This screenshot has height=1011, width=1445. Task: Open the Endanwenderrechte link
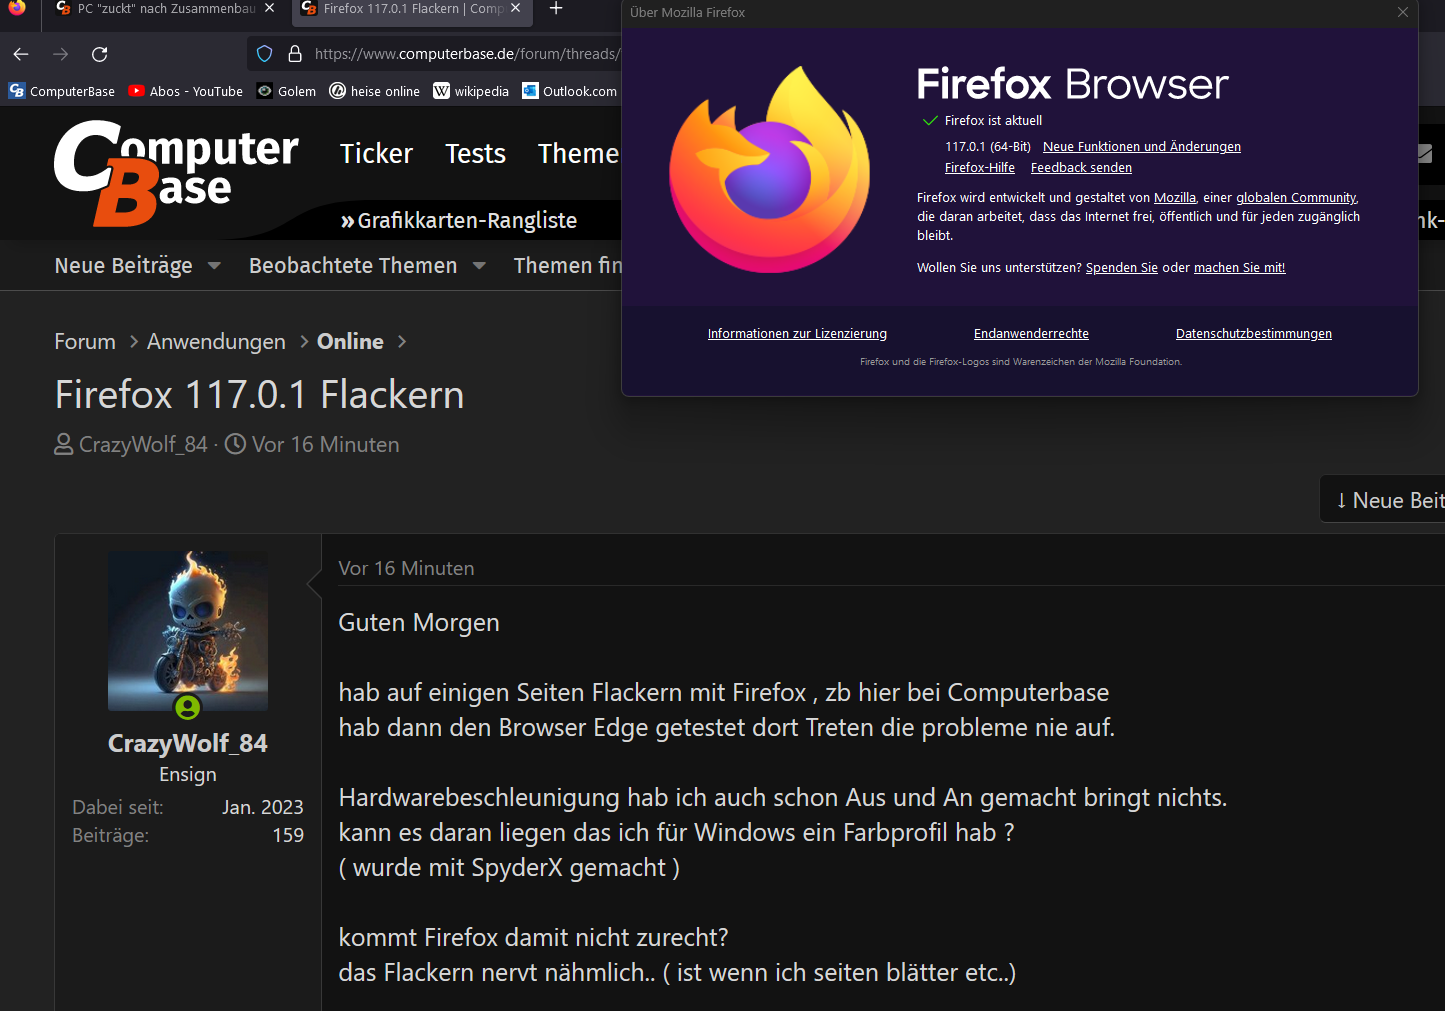[1031, 333]
